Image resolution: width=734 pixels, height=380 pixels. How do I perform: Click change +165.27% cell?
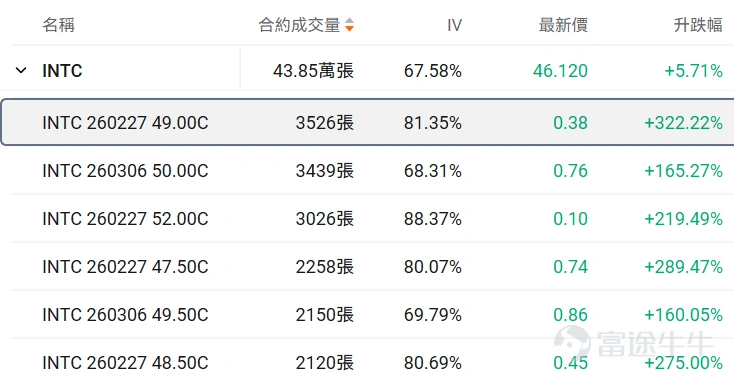point(684,171)
